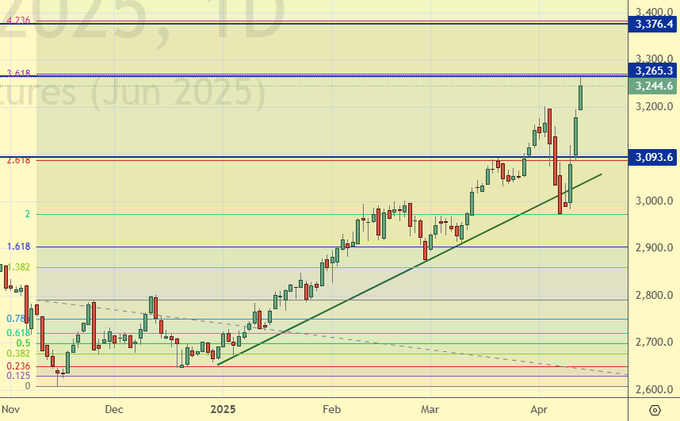Select the 2.618 Fibonacci level label

point(17,160)
